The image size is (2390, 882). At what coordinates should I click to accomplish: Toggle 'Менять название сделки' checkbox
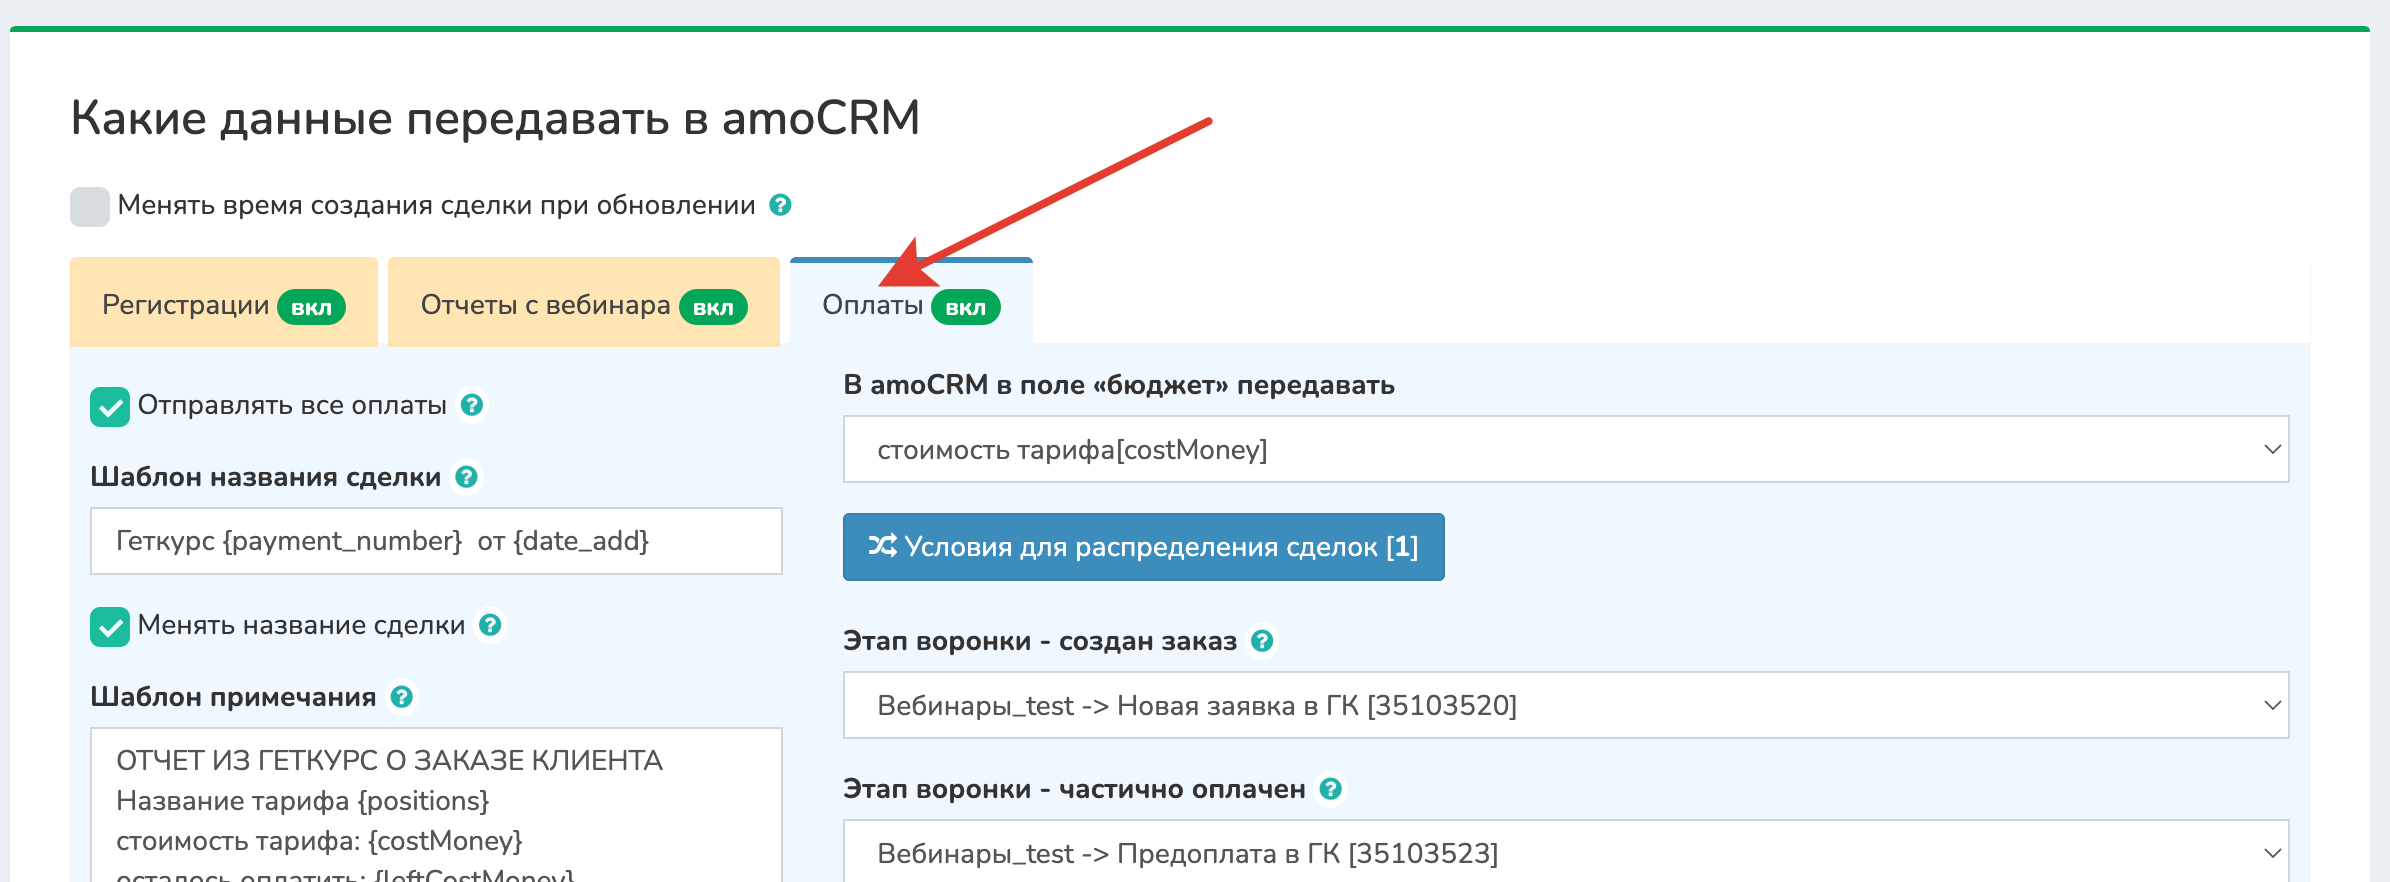pos(110,627)
